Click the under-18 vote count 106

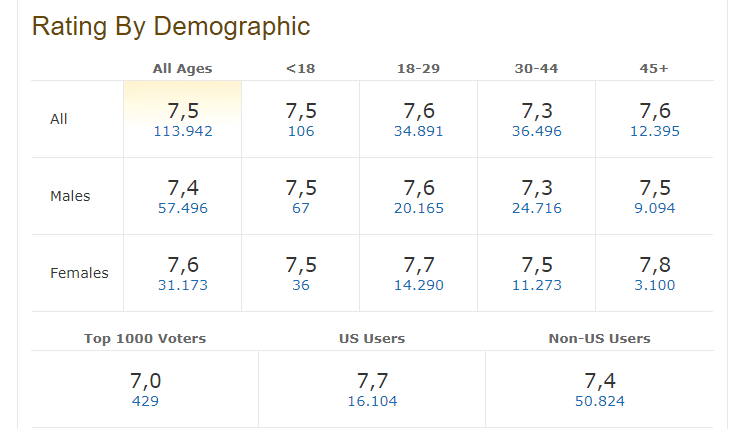(301, 131)
